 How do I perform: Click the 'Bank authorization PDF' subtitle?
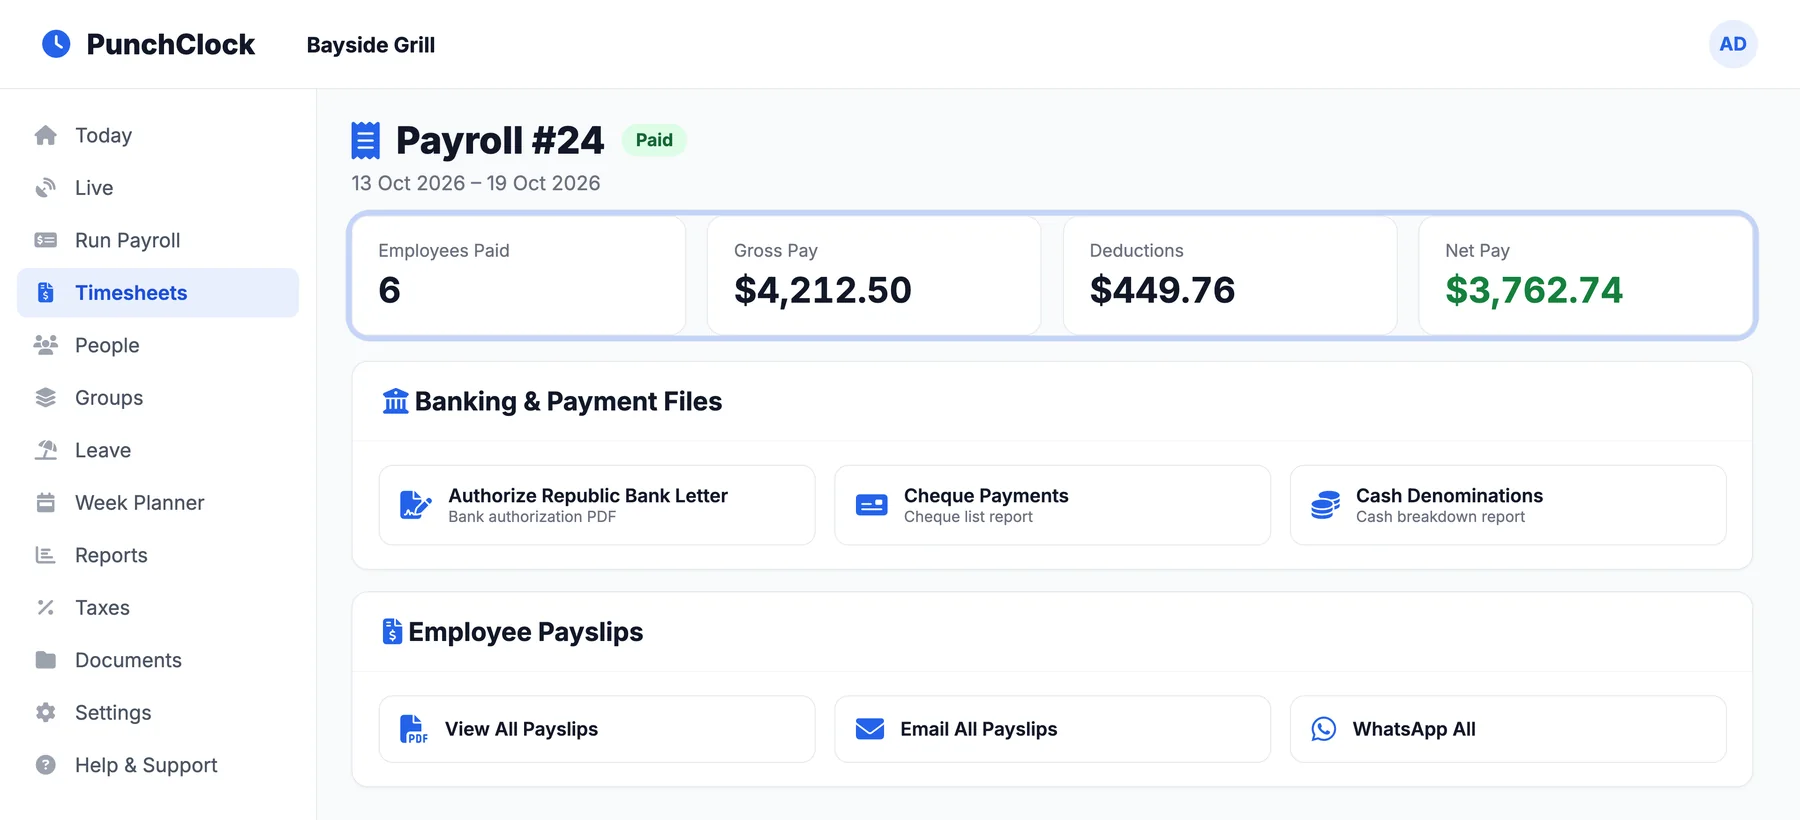pyautogui.click(x=532, y=517)
